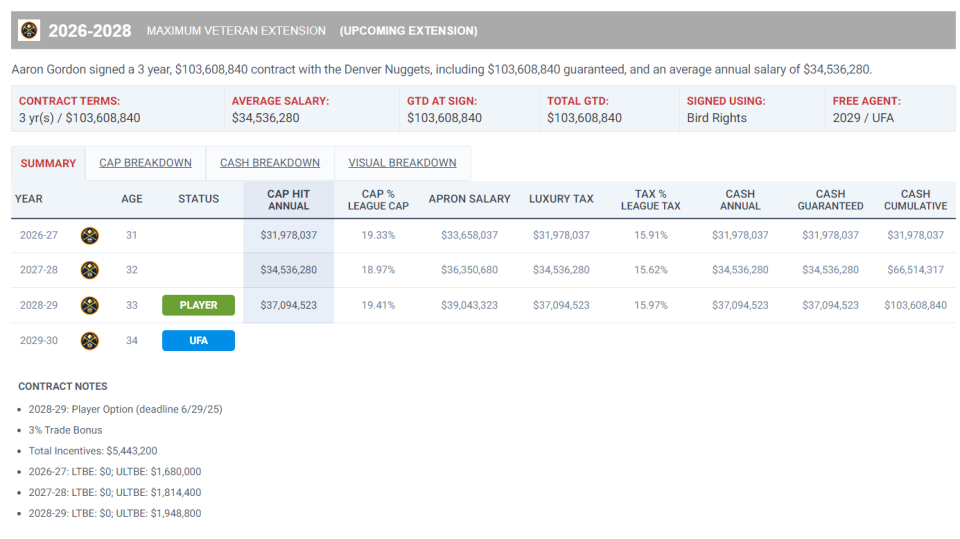This screenshot has height=539, width=960.
Task: Click the Cash Cumulative column header
Action: click(915, 199)
